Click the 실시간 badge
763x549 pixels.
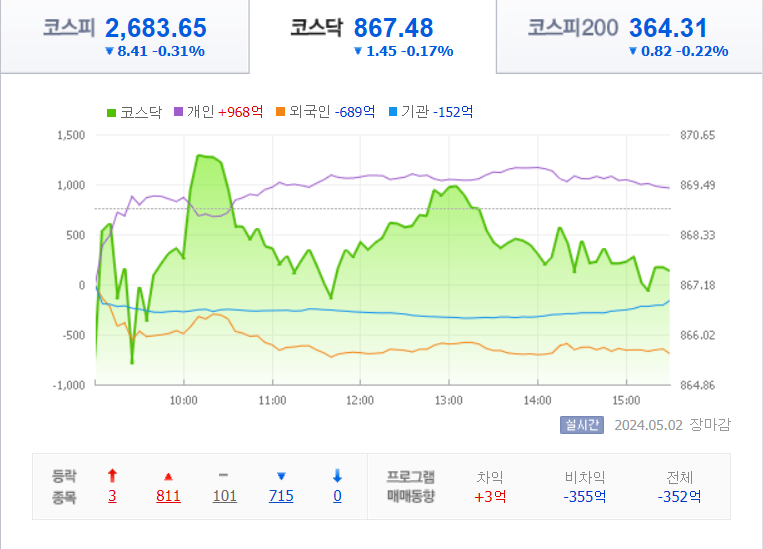click(581, 425)
